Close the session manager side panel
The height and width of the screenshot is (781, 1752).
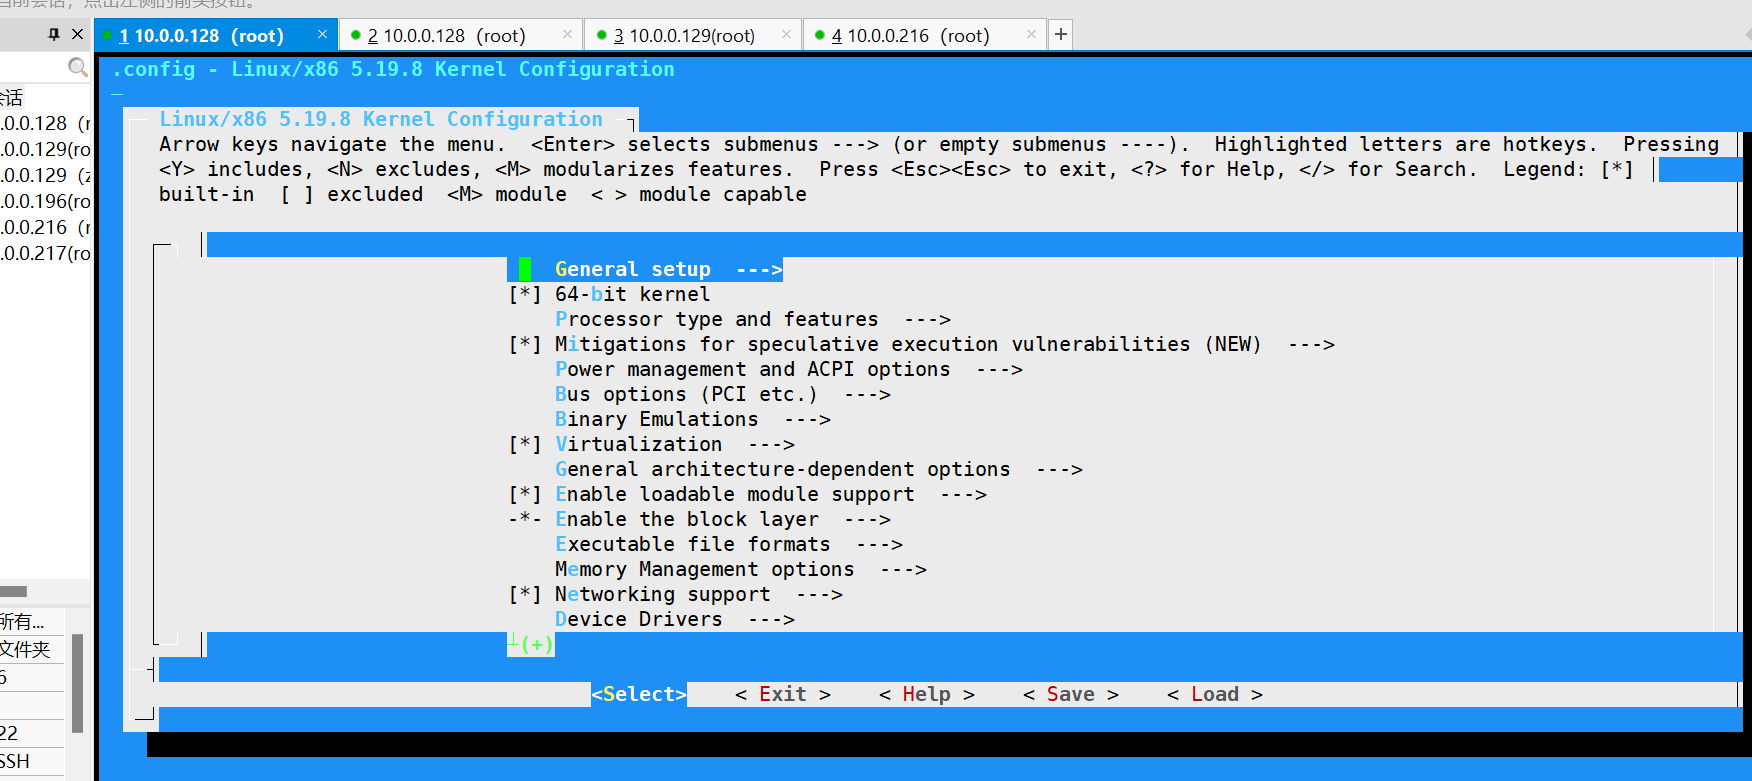pos(77,34)
